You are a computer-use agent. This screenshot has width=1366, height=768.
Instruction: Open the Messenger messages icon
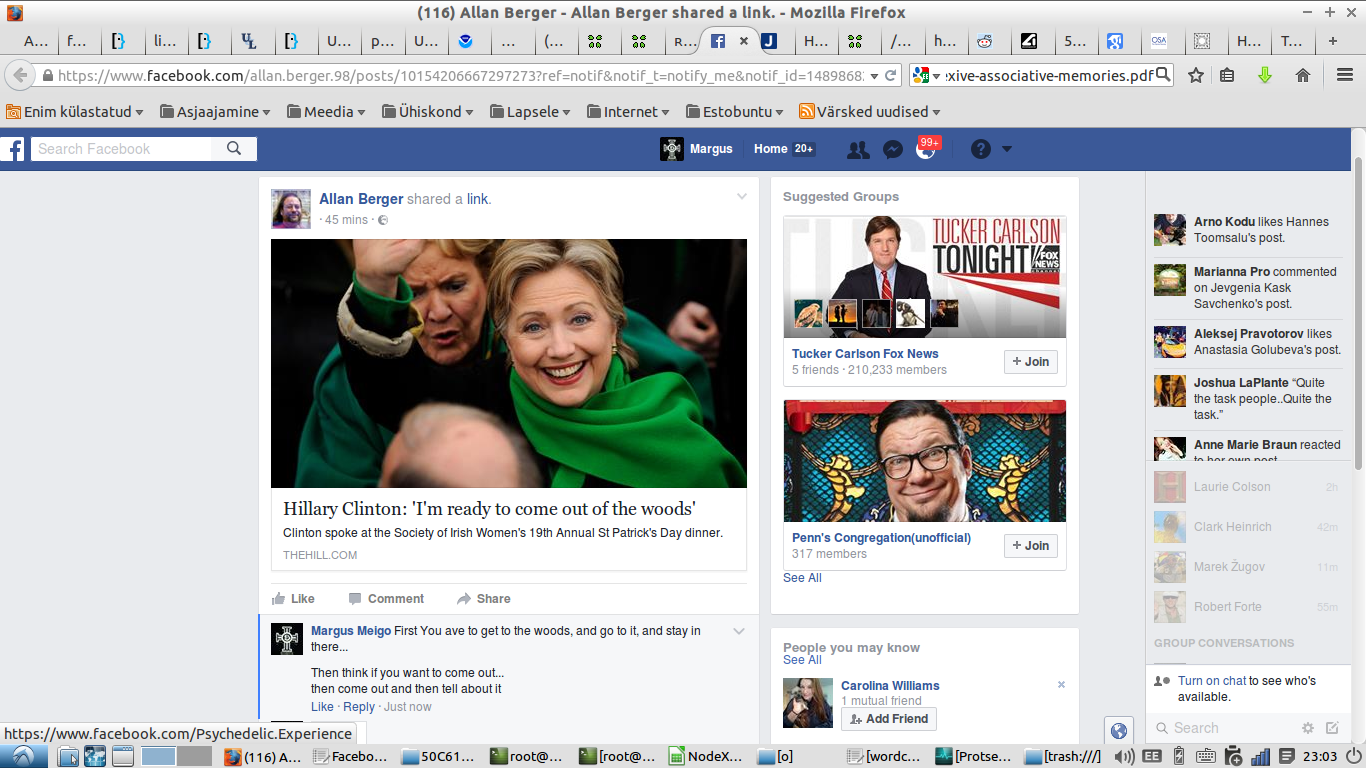(893, 149)
